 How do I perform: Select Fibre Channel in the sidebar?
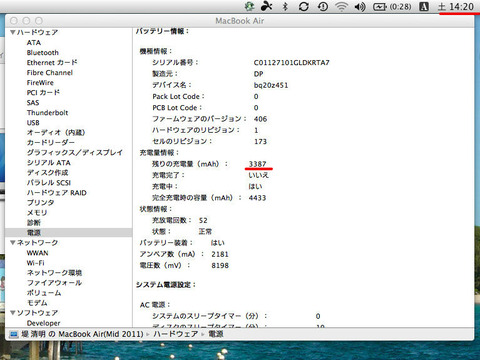tap(50, 73)
